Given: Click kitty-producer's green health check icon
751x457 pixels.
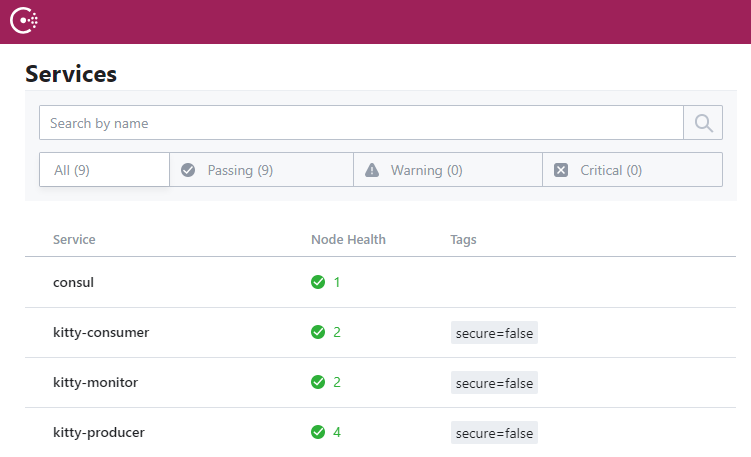Looking at the screenshot, I should (318, 432).
